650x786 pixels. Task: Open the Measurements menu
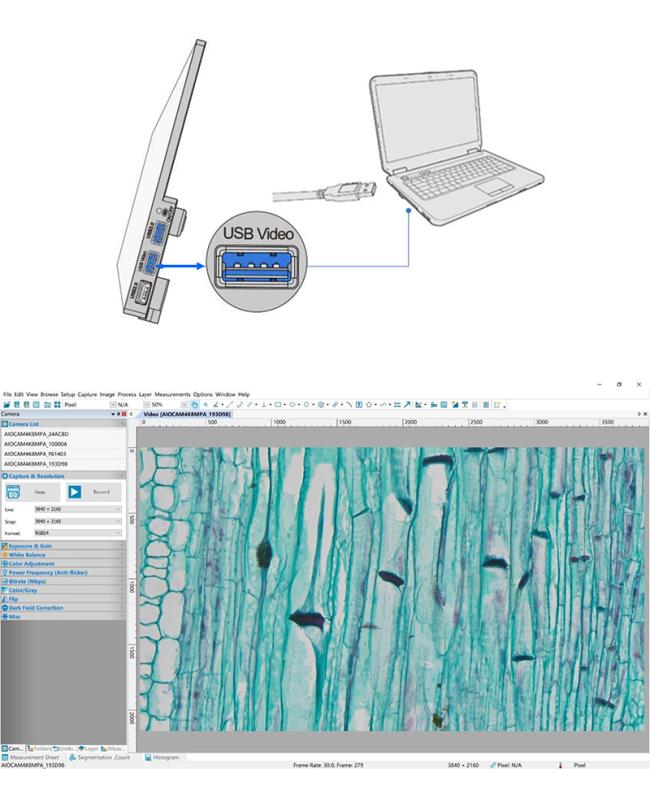172,394
